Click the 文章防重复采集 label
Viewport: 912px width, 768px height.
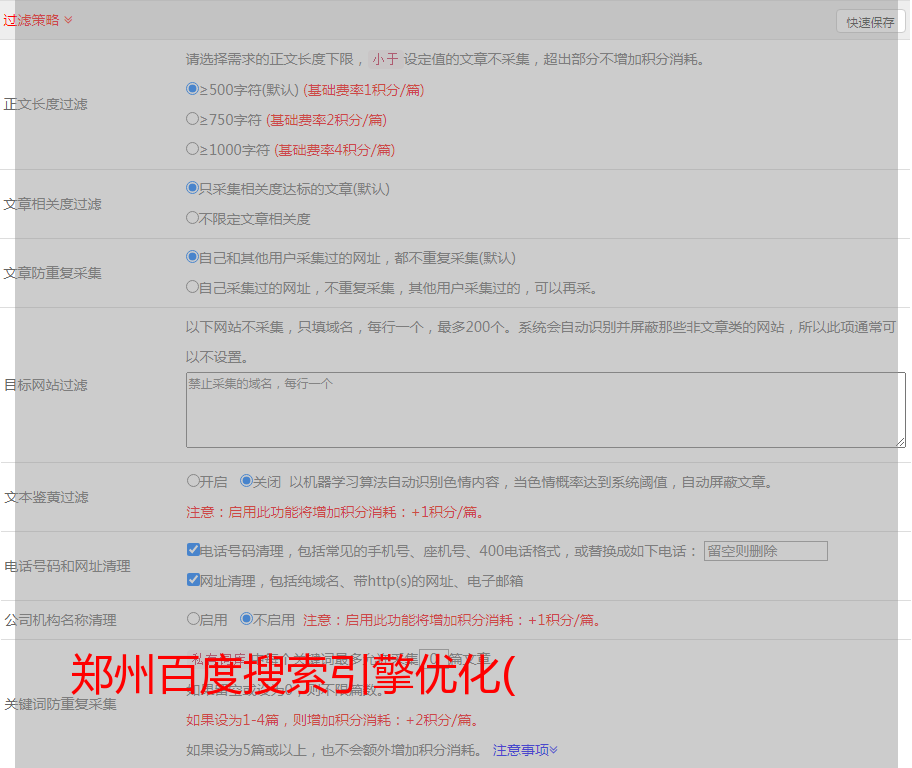[52, 273]
